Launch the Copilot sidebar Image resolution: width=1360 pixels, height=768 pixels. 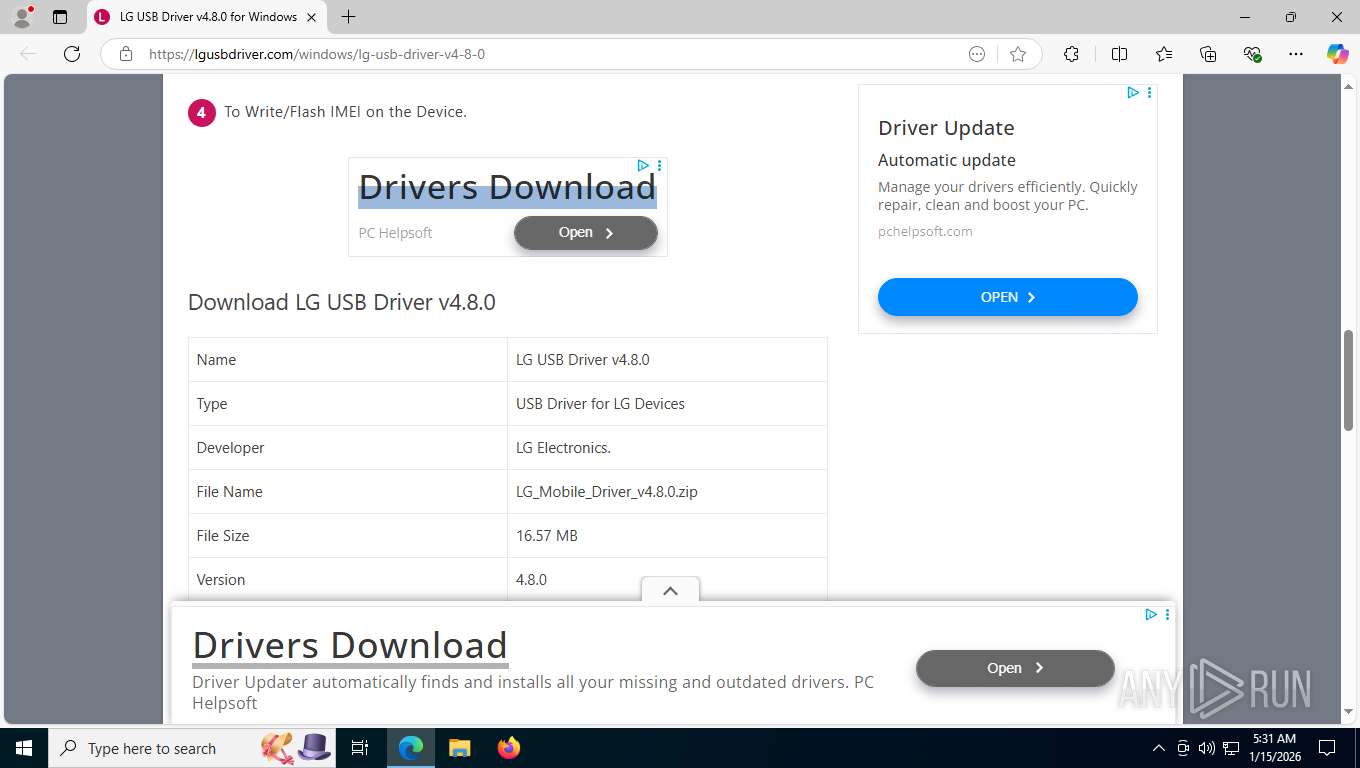1337,54
